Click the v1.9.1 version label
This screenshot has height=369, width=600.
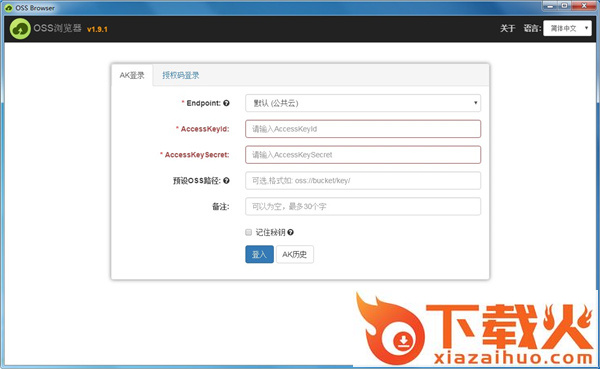tap(97, 29)
